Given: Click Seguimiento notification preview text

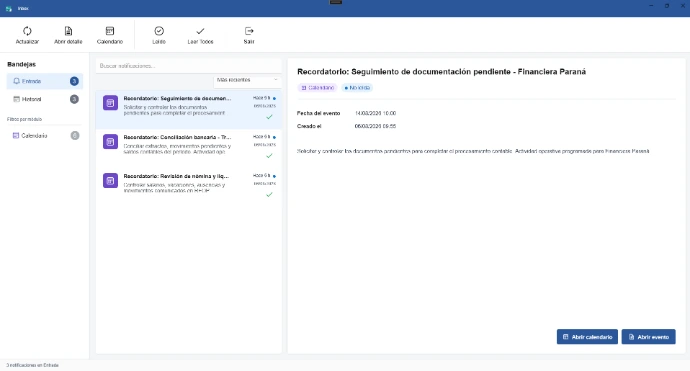Looking at the screenshot, I should [x=174, y=110].
